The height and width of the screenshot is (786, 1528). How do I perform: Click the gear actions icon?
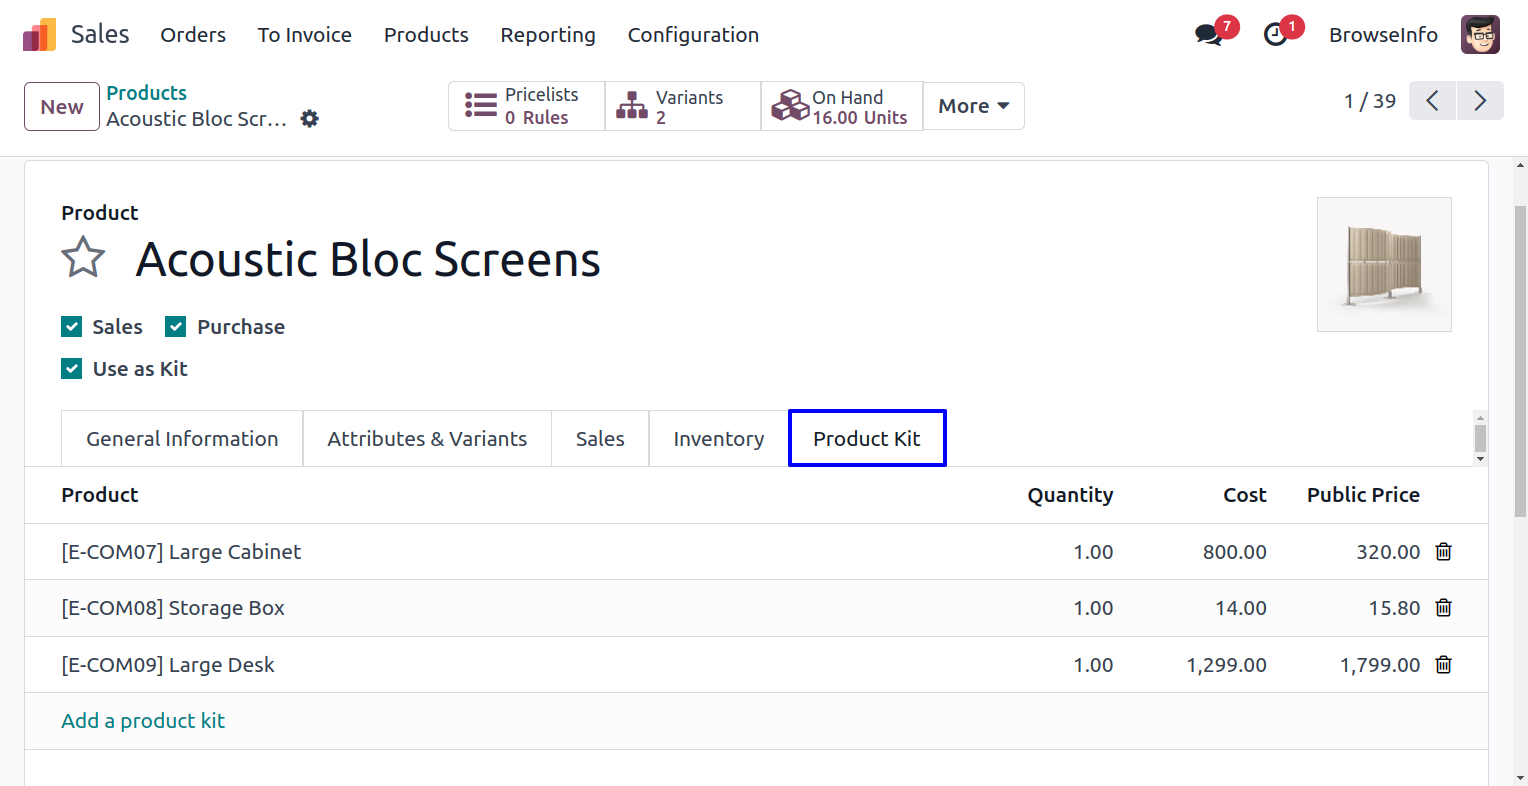[310, 119]
